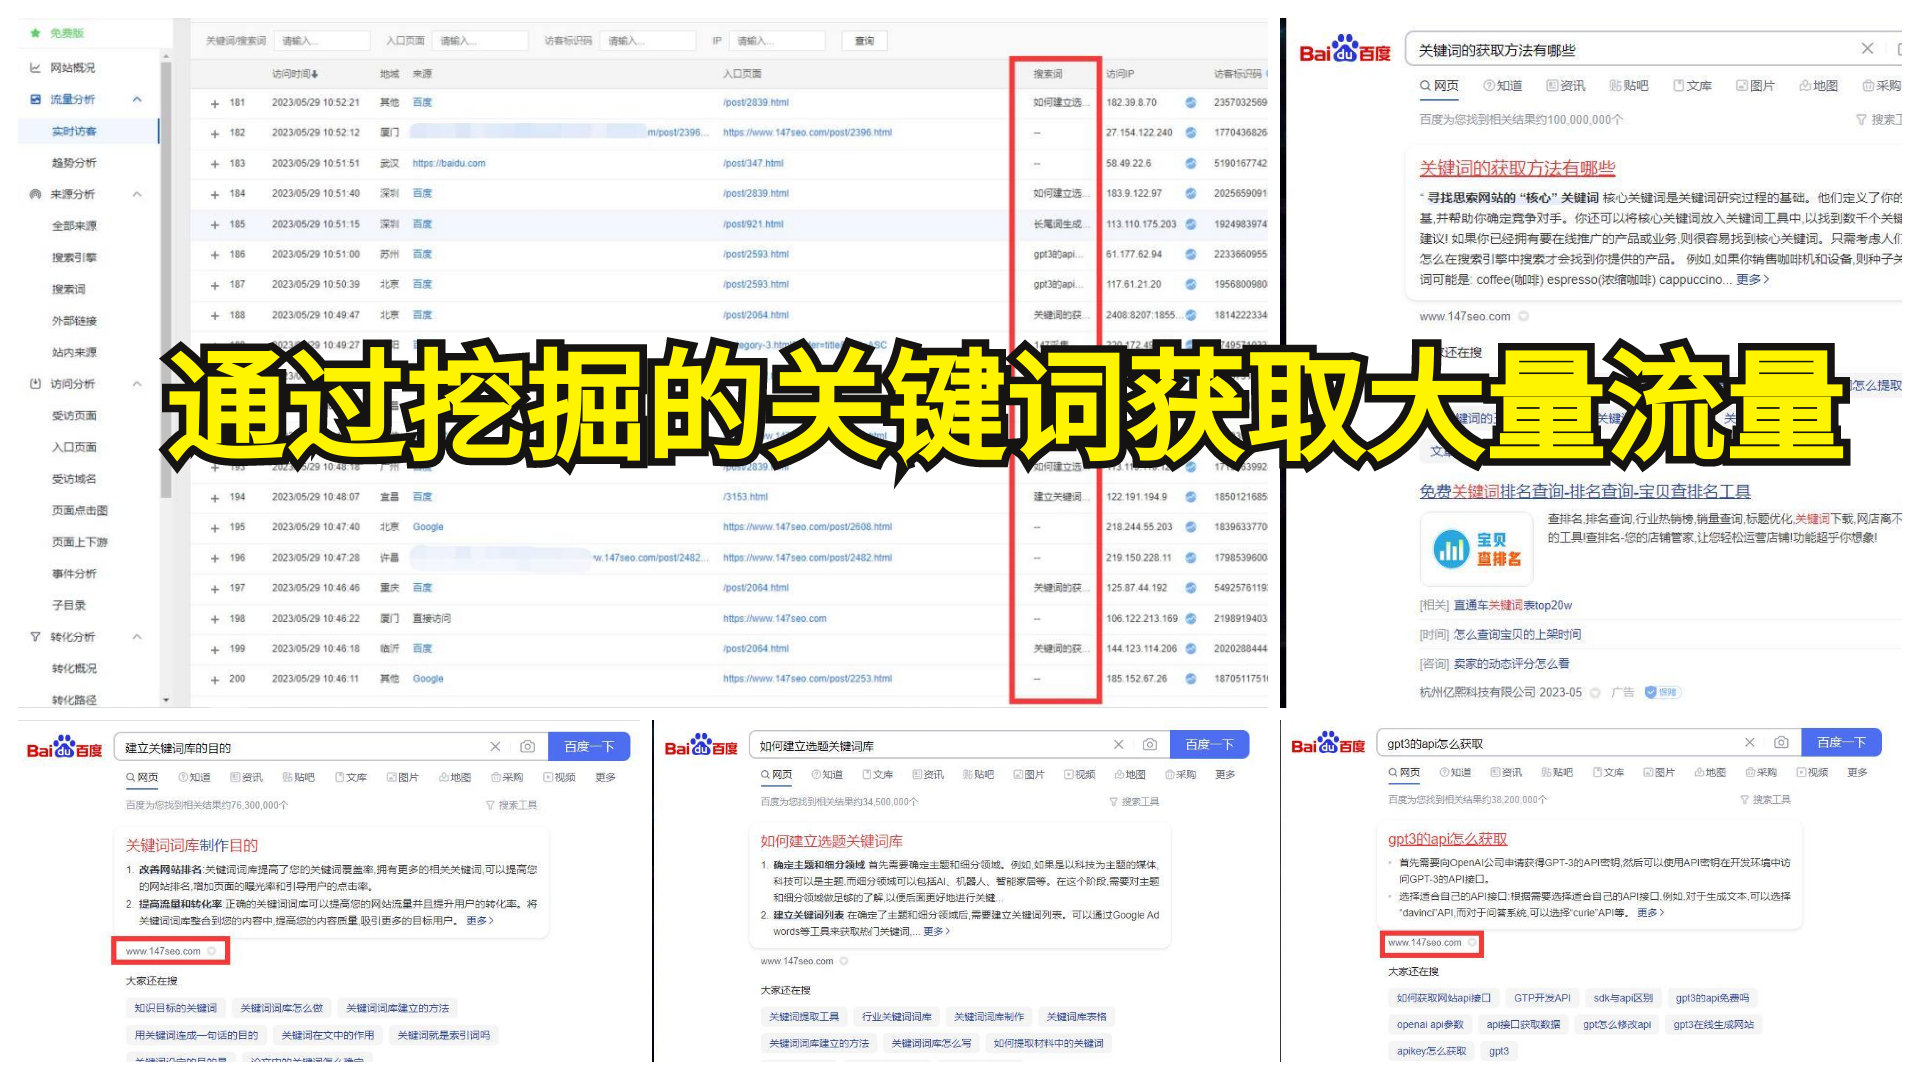This screenshot has width=1920, height=1080.
Task: Switch to the 图片 search tab
Action: click(x=1758, y=85)
